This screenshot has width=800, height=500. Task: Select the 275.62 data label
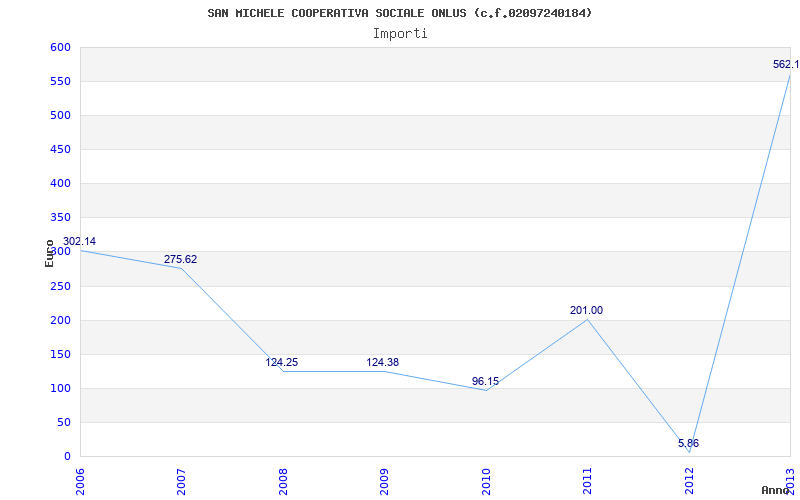tap(180, 259)
